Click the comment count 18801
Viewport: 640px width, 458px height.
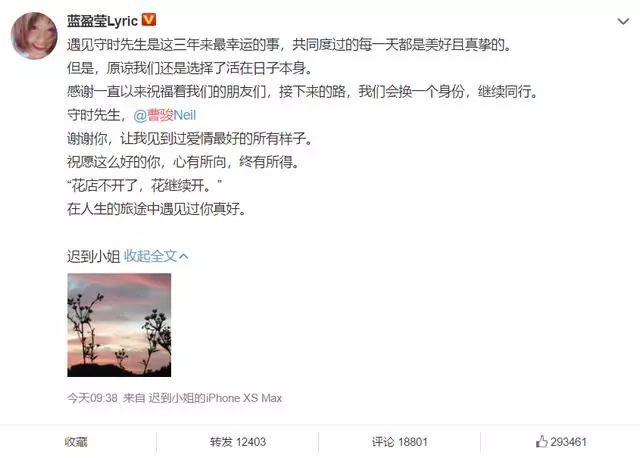(x=413, y=442)
